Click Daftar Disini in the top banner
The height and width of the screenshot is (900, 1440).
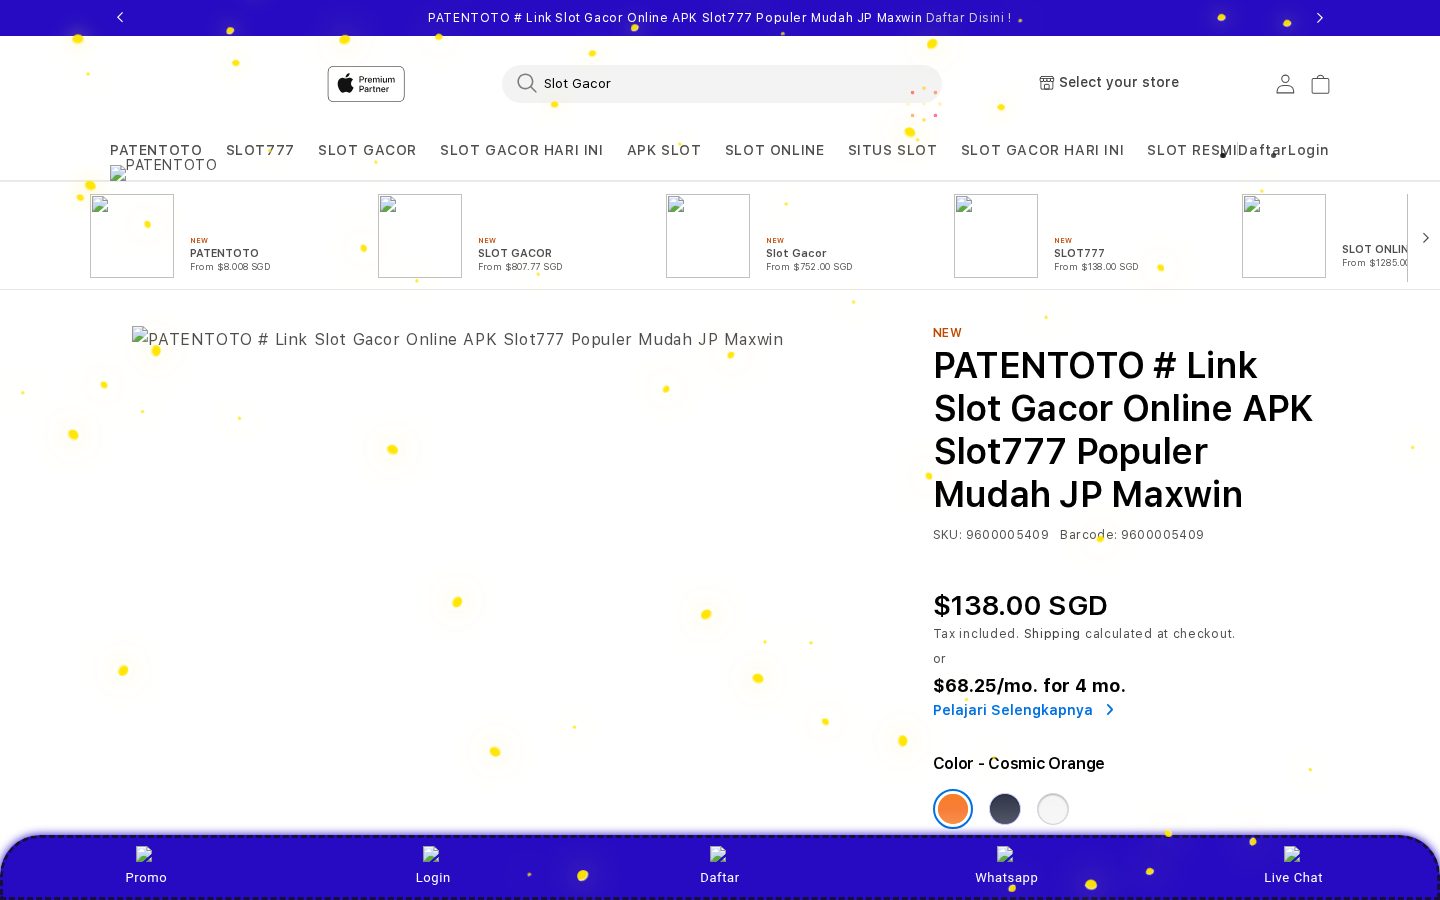[x=968, y=18]
